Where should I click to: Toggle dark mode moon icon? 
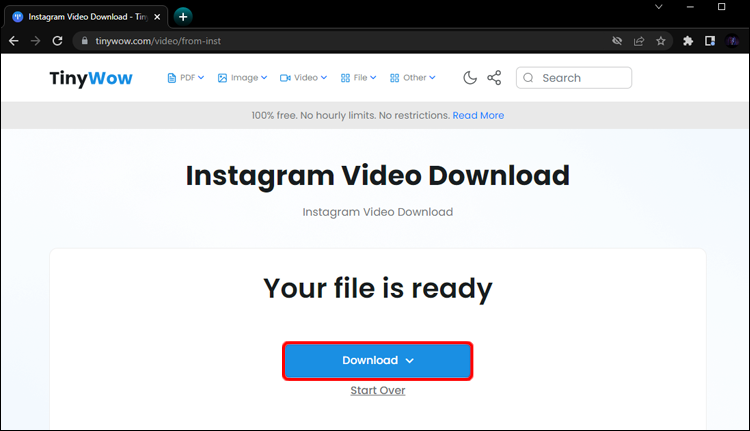(470, 77)
